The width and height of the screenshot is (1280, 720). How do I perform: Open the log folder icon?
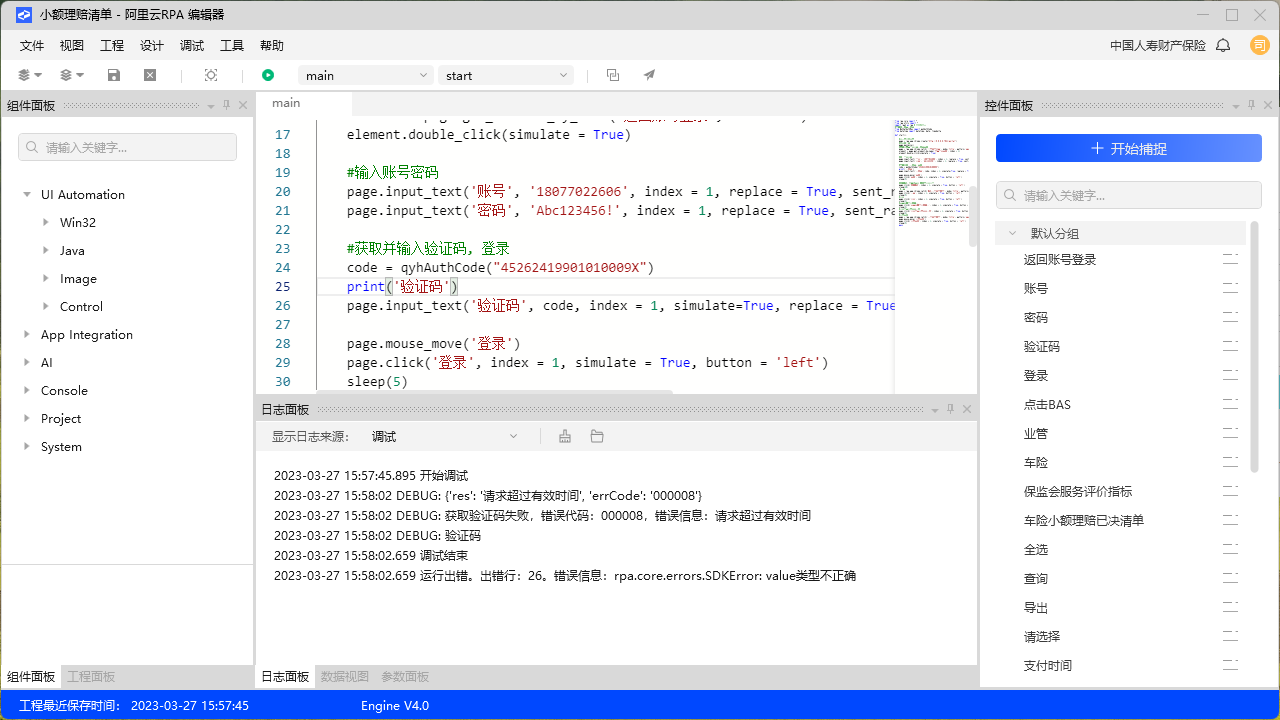click(x=597, y=436)
